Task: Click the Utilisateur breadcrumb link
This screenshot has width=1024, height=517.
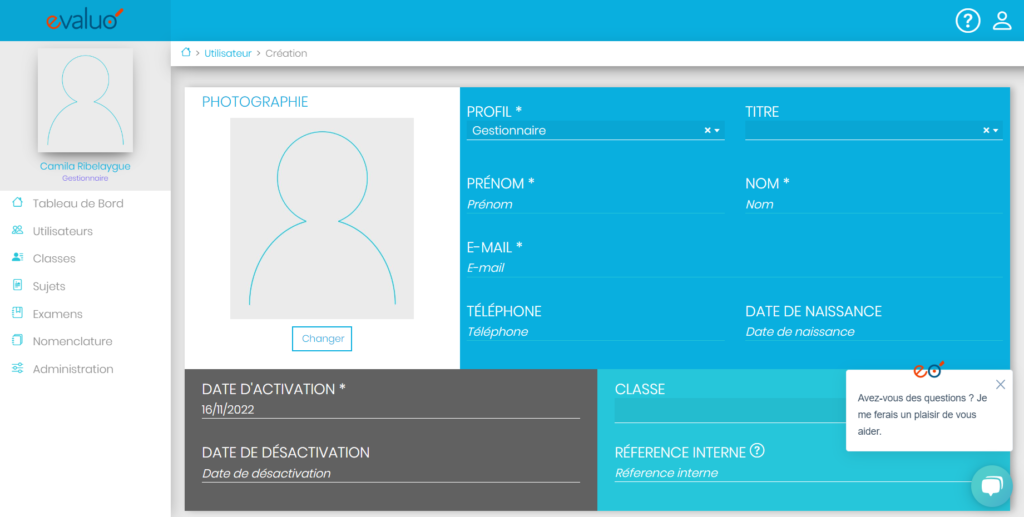Action: 228,53
